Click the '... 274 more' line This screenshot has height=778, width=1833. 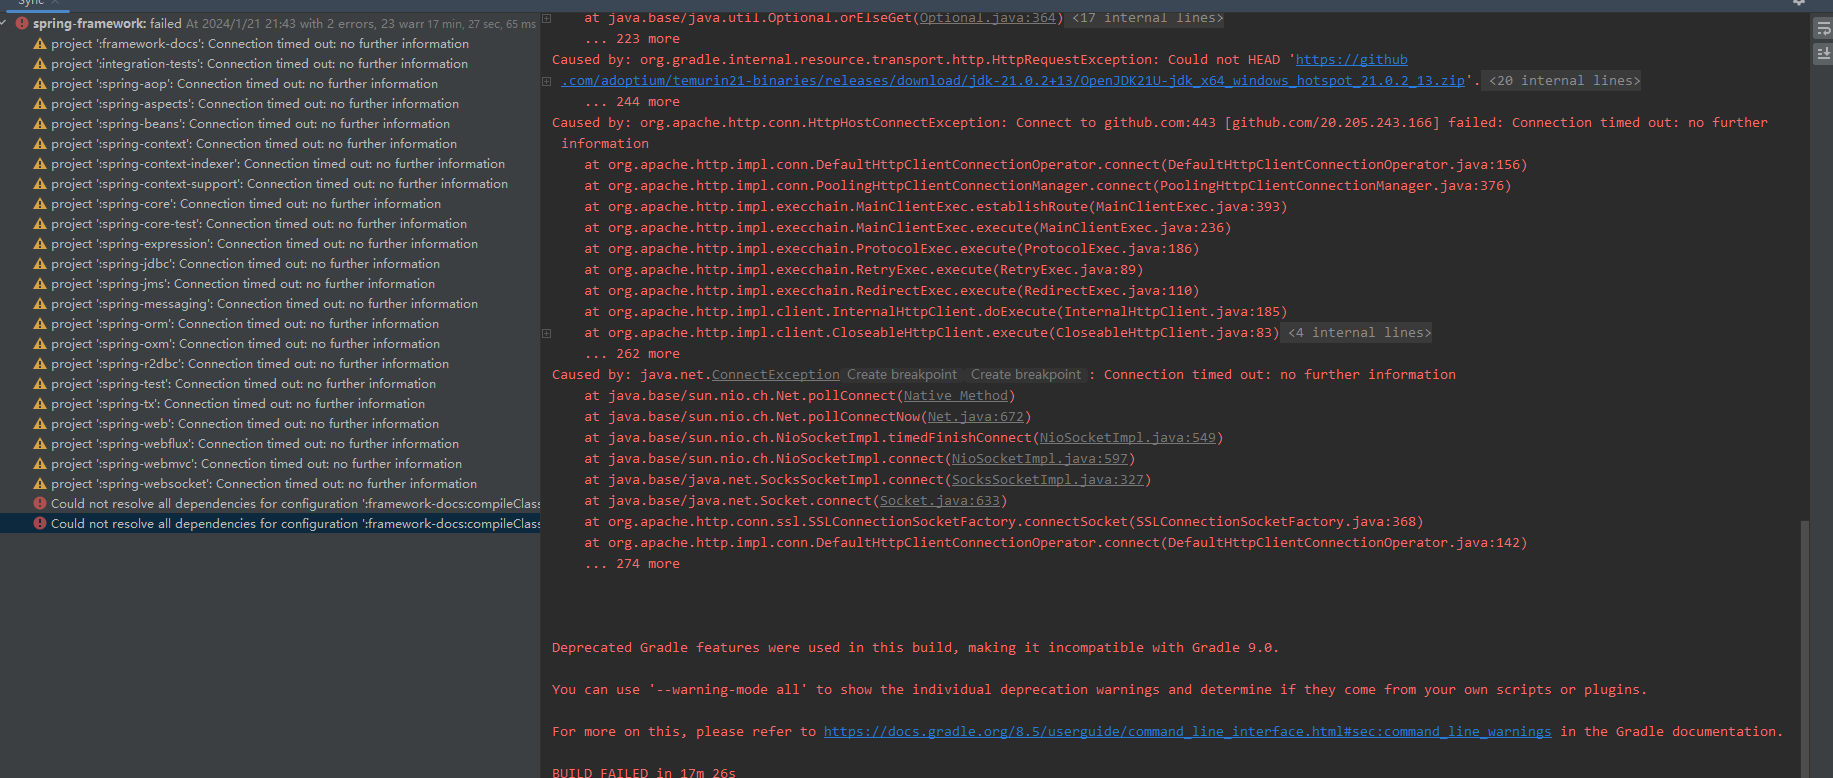pyautogui.click(x=632, y=564)
